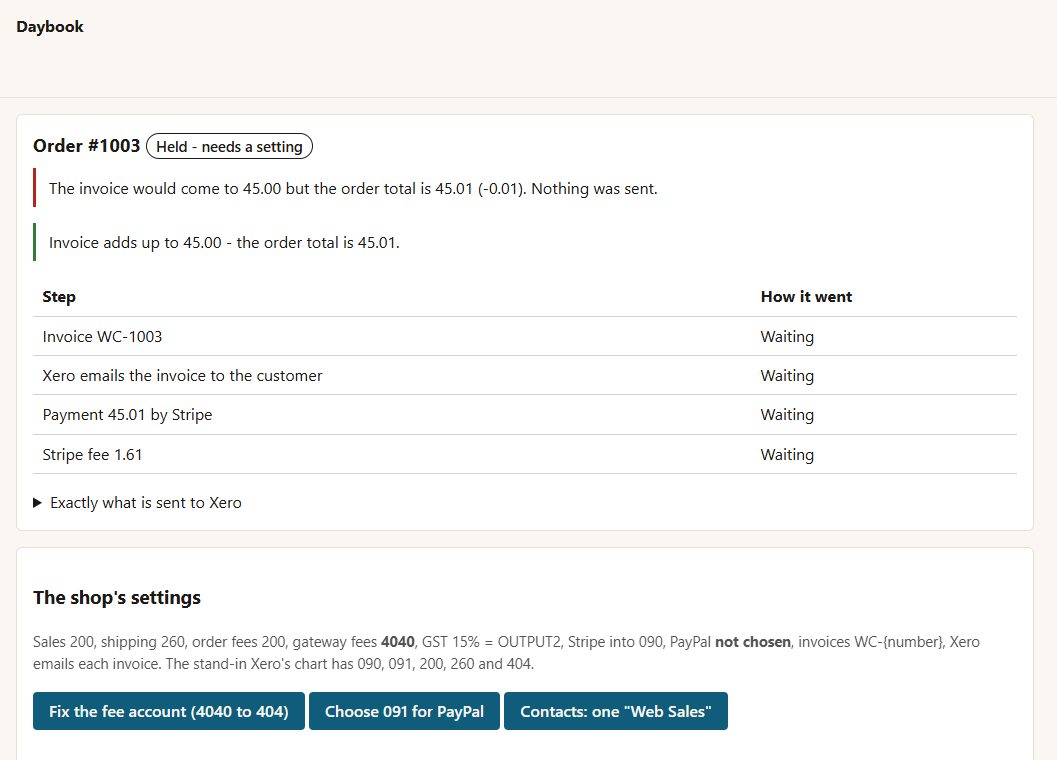Screen dimensions: 1057x760
Task: Select the "Order #1003" heading
Action: click(x=86, y=146)
